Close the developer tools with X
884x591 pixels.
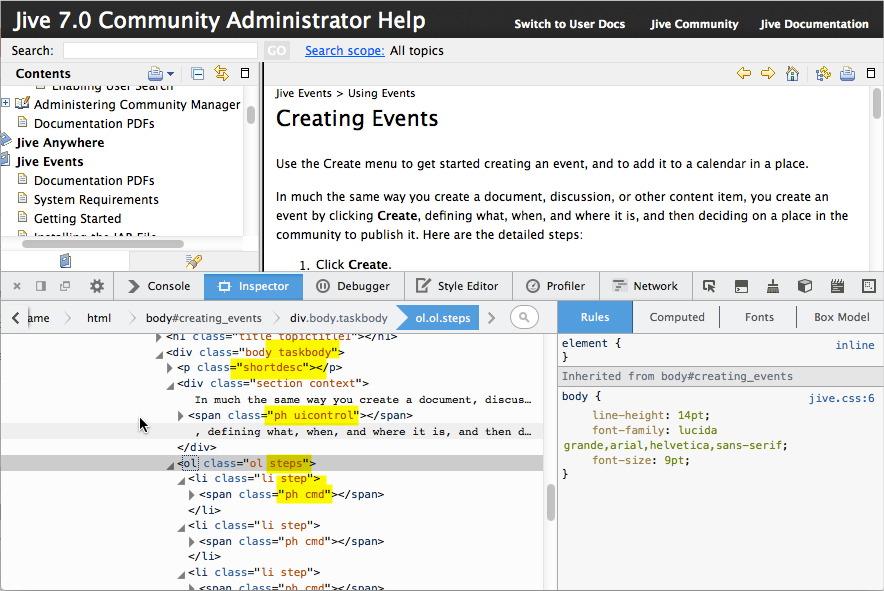(17, 286)
